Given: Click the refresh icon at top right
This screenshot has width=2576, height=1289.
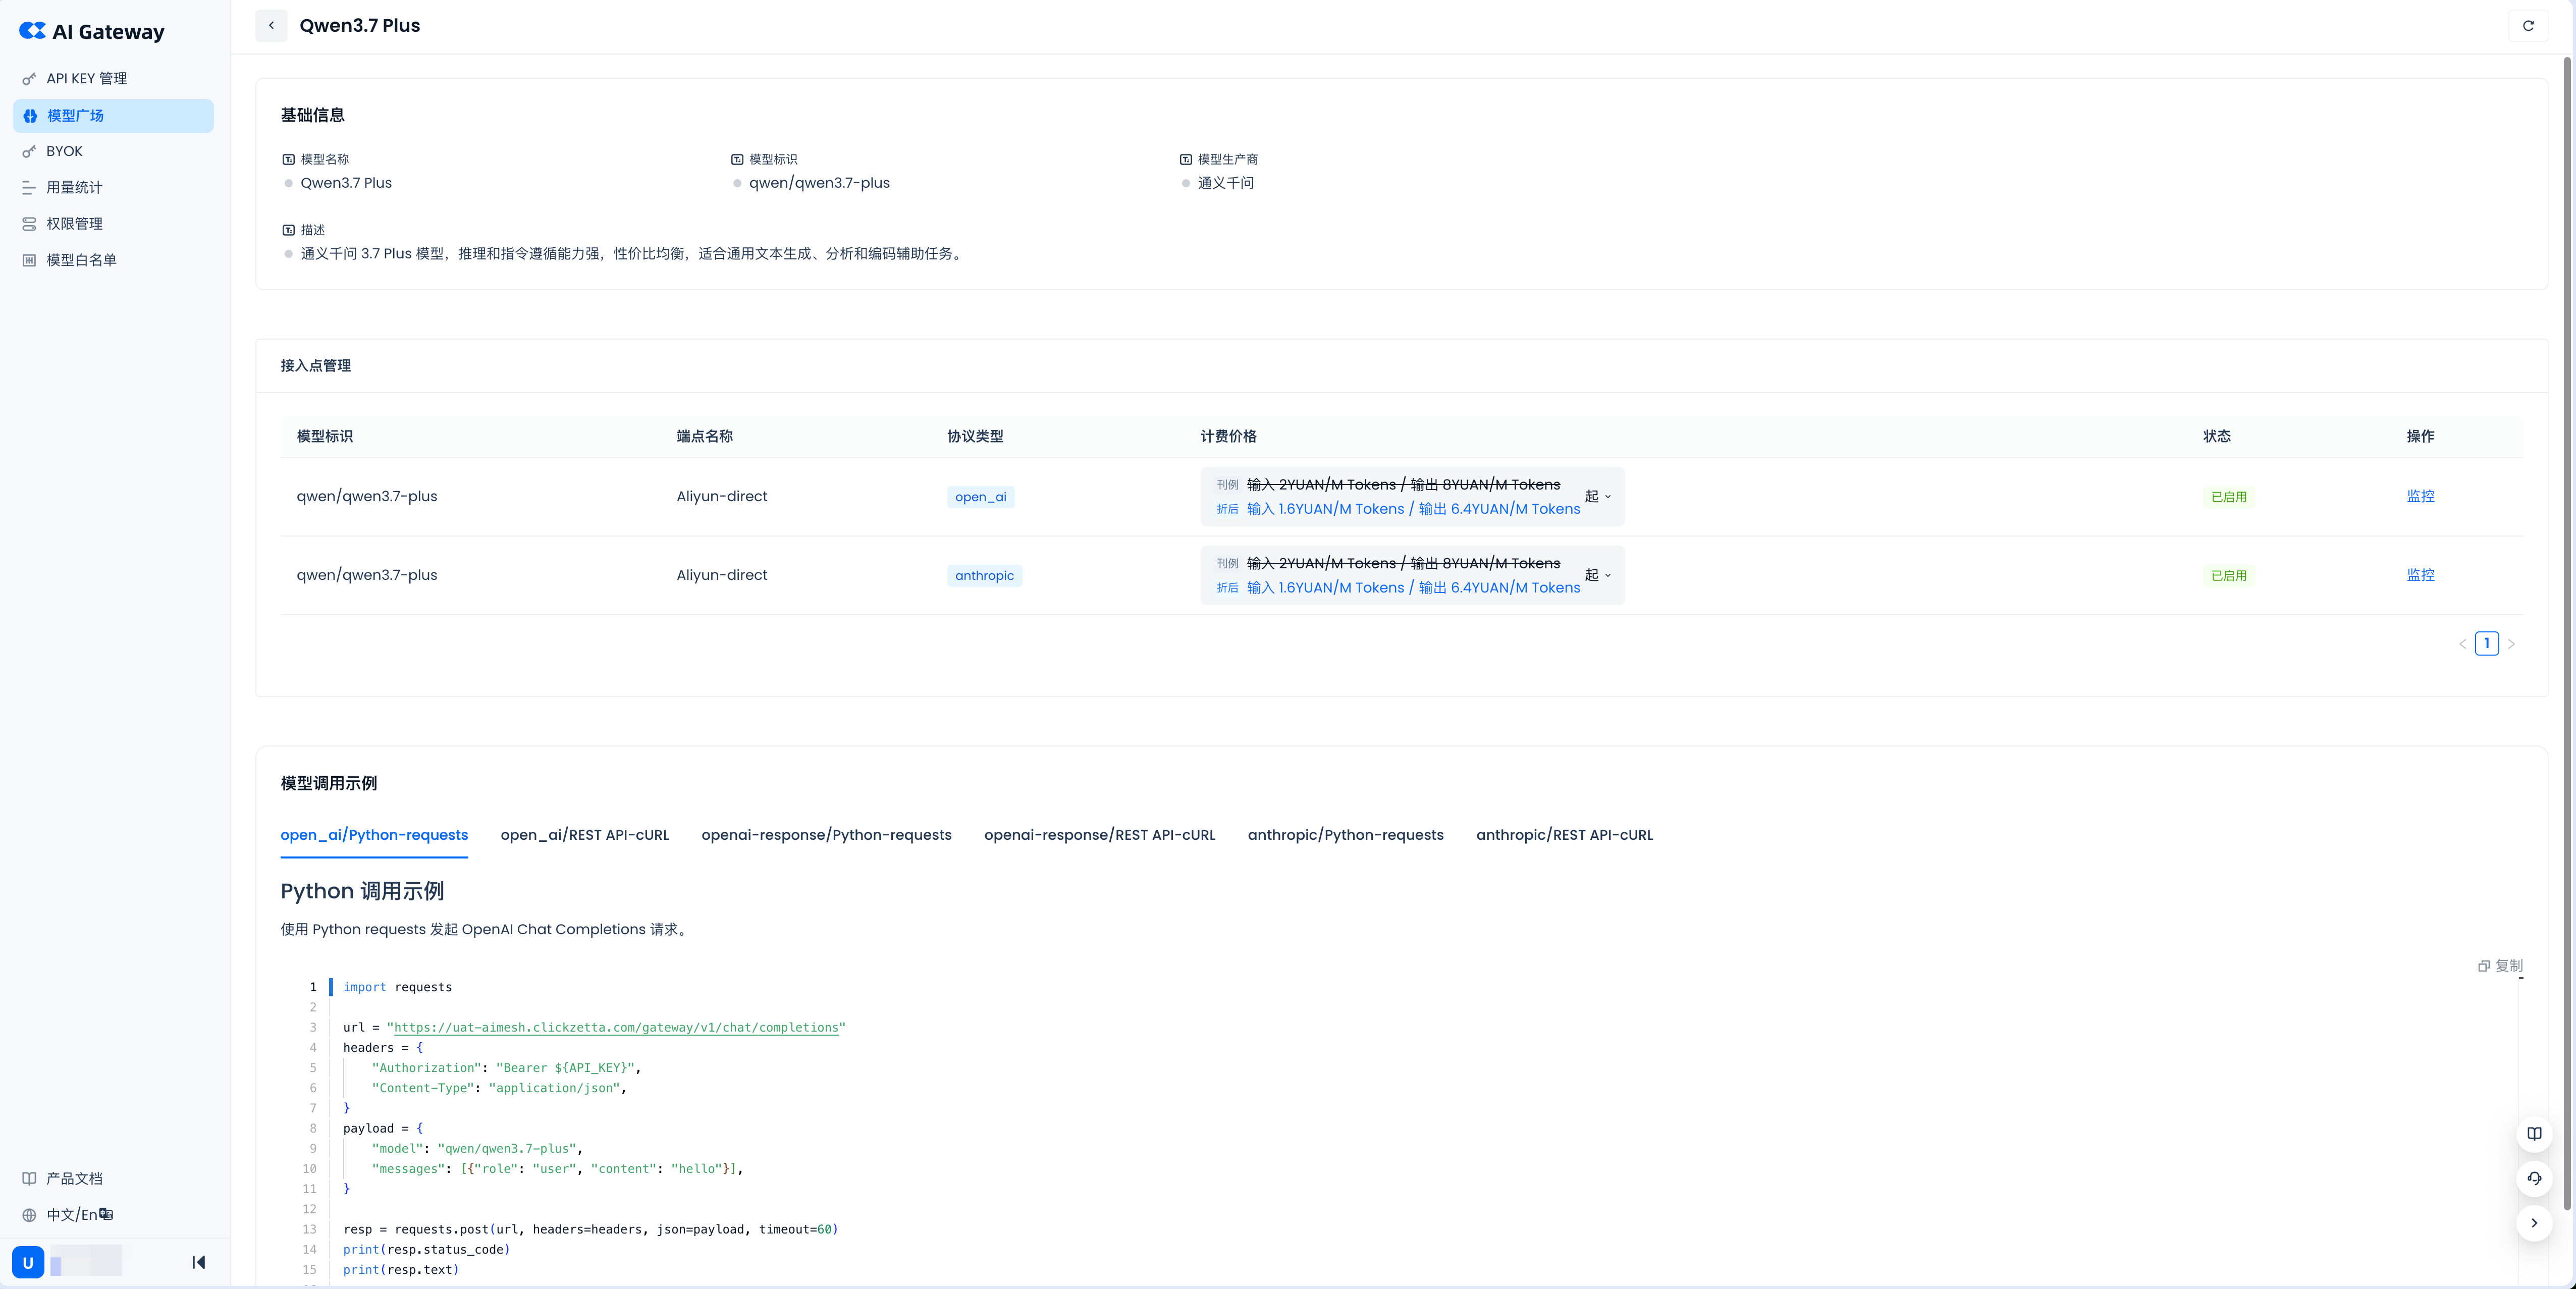Looking at the screenshot, I should pyautogui.click(x=2528, y=25).
